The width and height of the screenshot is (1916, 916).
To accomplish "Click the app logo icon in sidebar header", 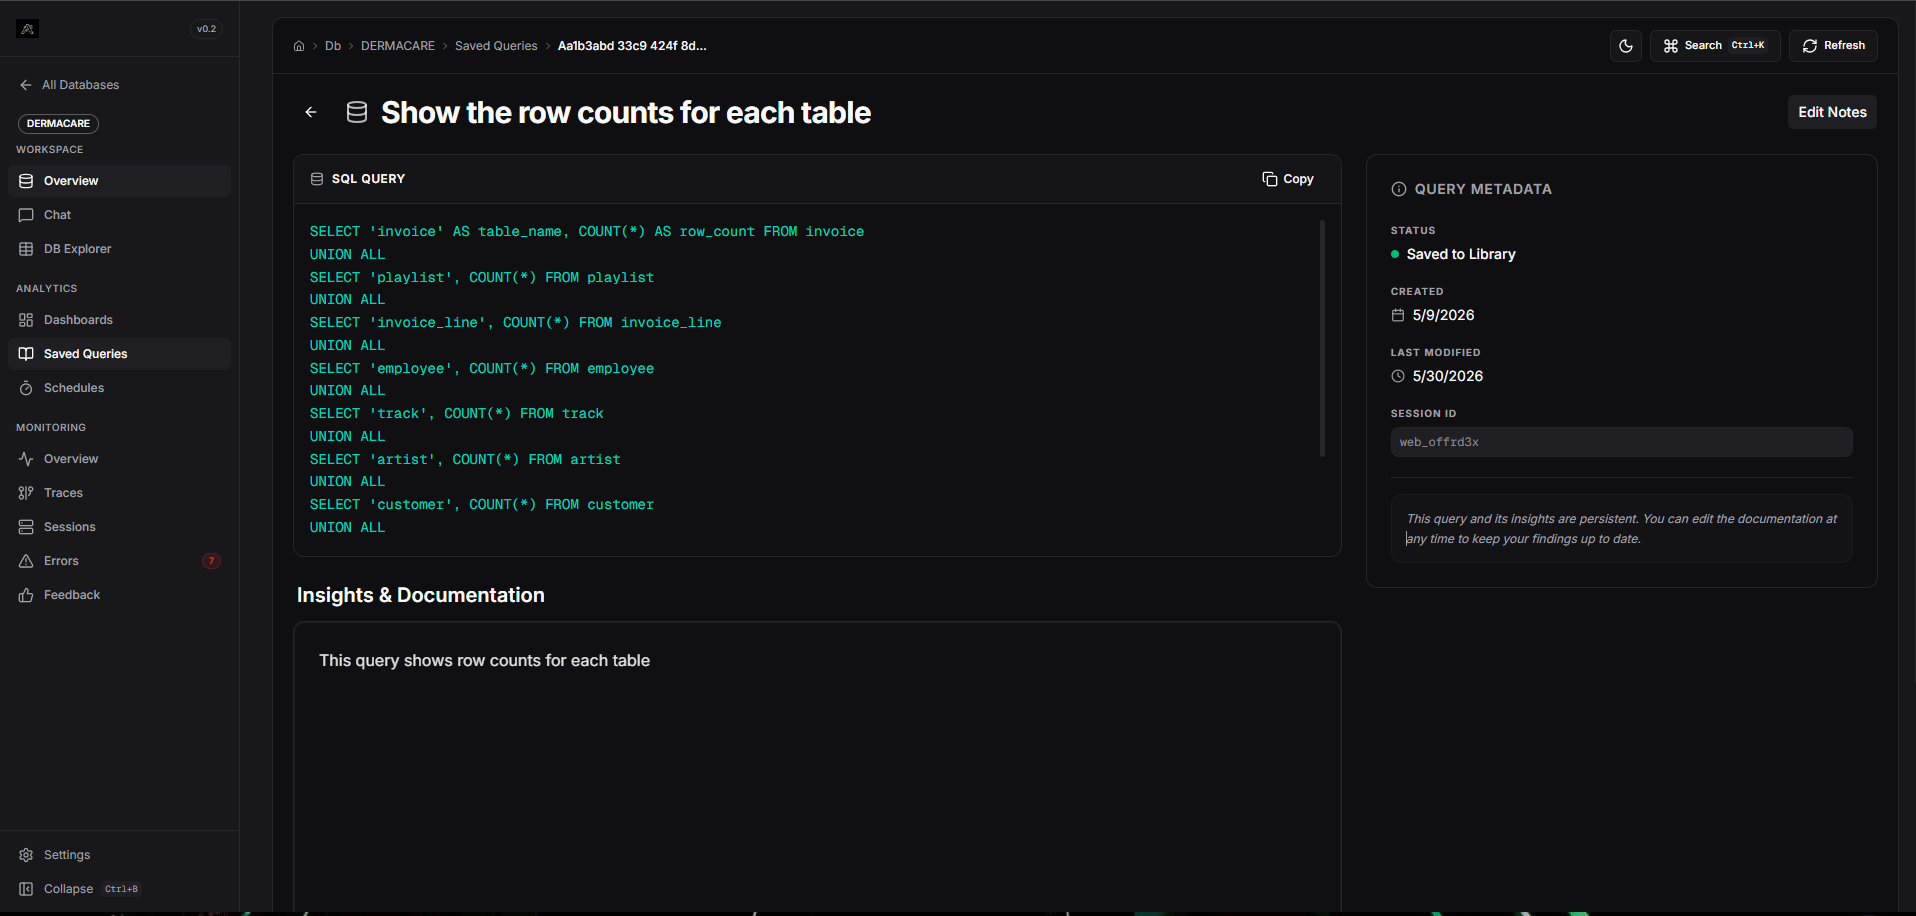I will click(x=28, y=29).
